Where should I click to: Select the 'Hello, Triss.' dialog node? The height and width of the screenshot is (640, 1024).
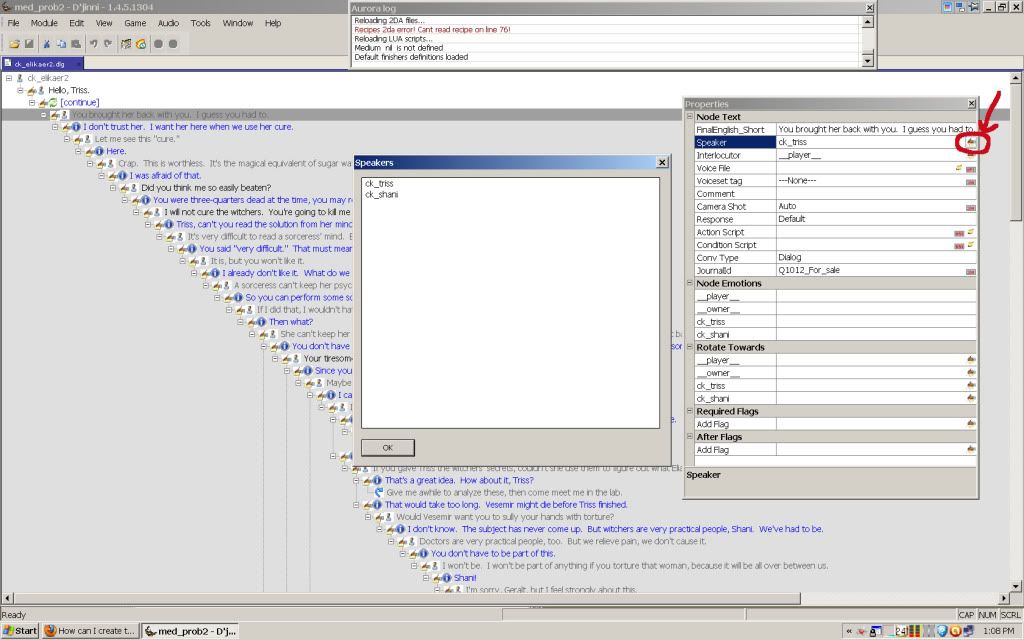point(69,90)
